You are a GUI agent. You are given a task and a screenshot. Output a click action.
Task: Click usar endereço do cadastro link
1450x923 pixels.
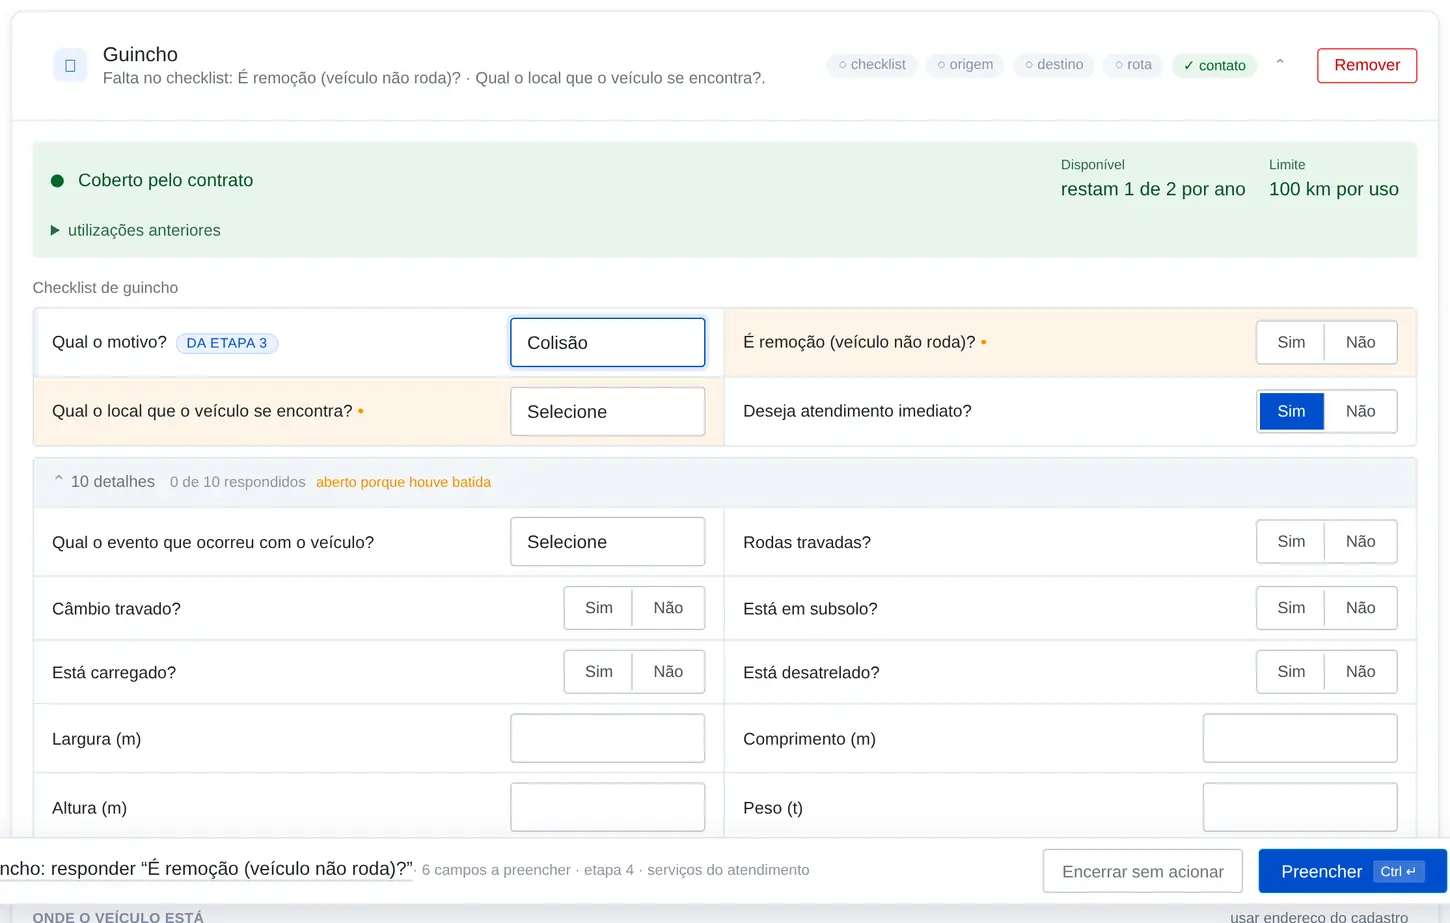coord(1319,916)
